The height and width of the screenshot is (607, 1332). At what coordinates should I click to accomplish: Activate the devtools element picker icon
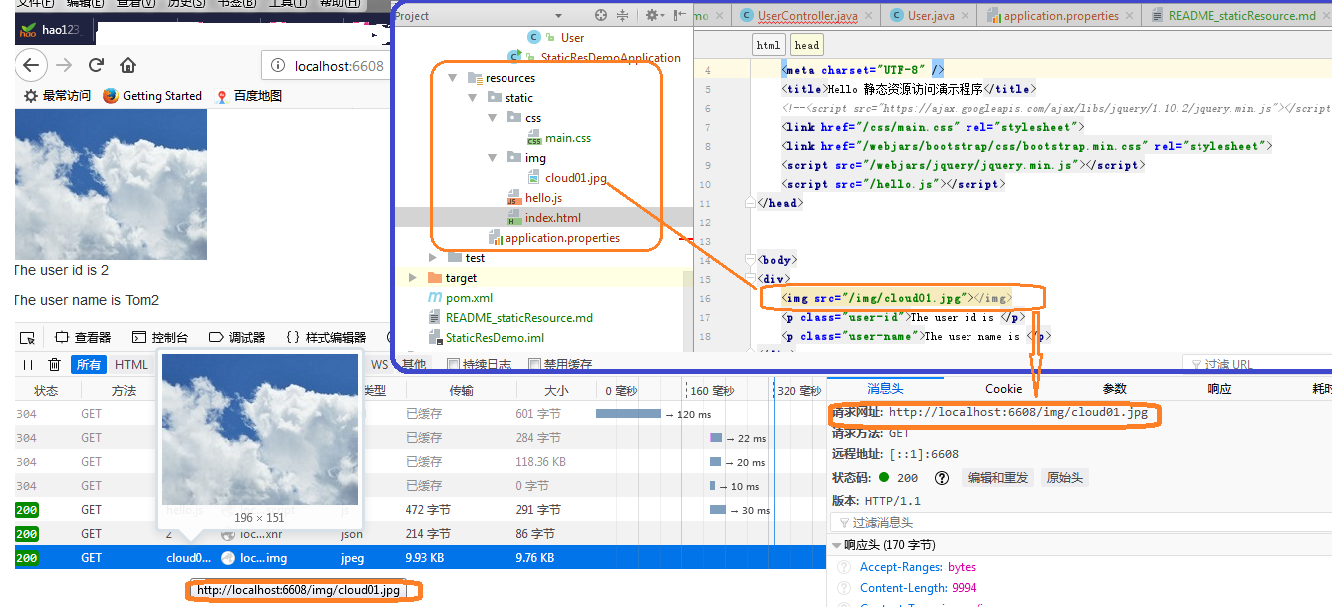(x=27, y=338)
